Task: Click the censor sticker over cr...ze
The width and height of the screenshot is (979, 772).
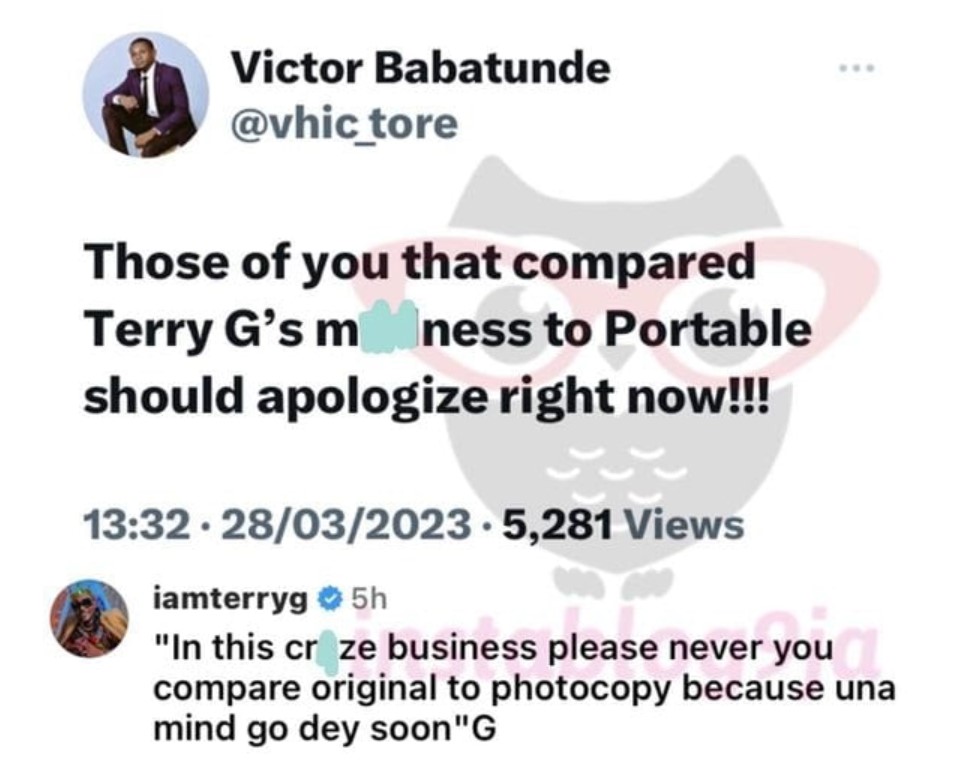Action: pyautogui.click(x=328, y=650)
